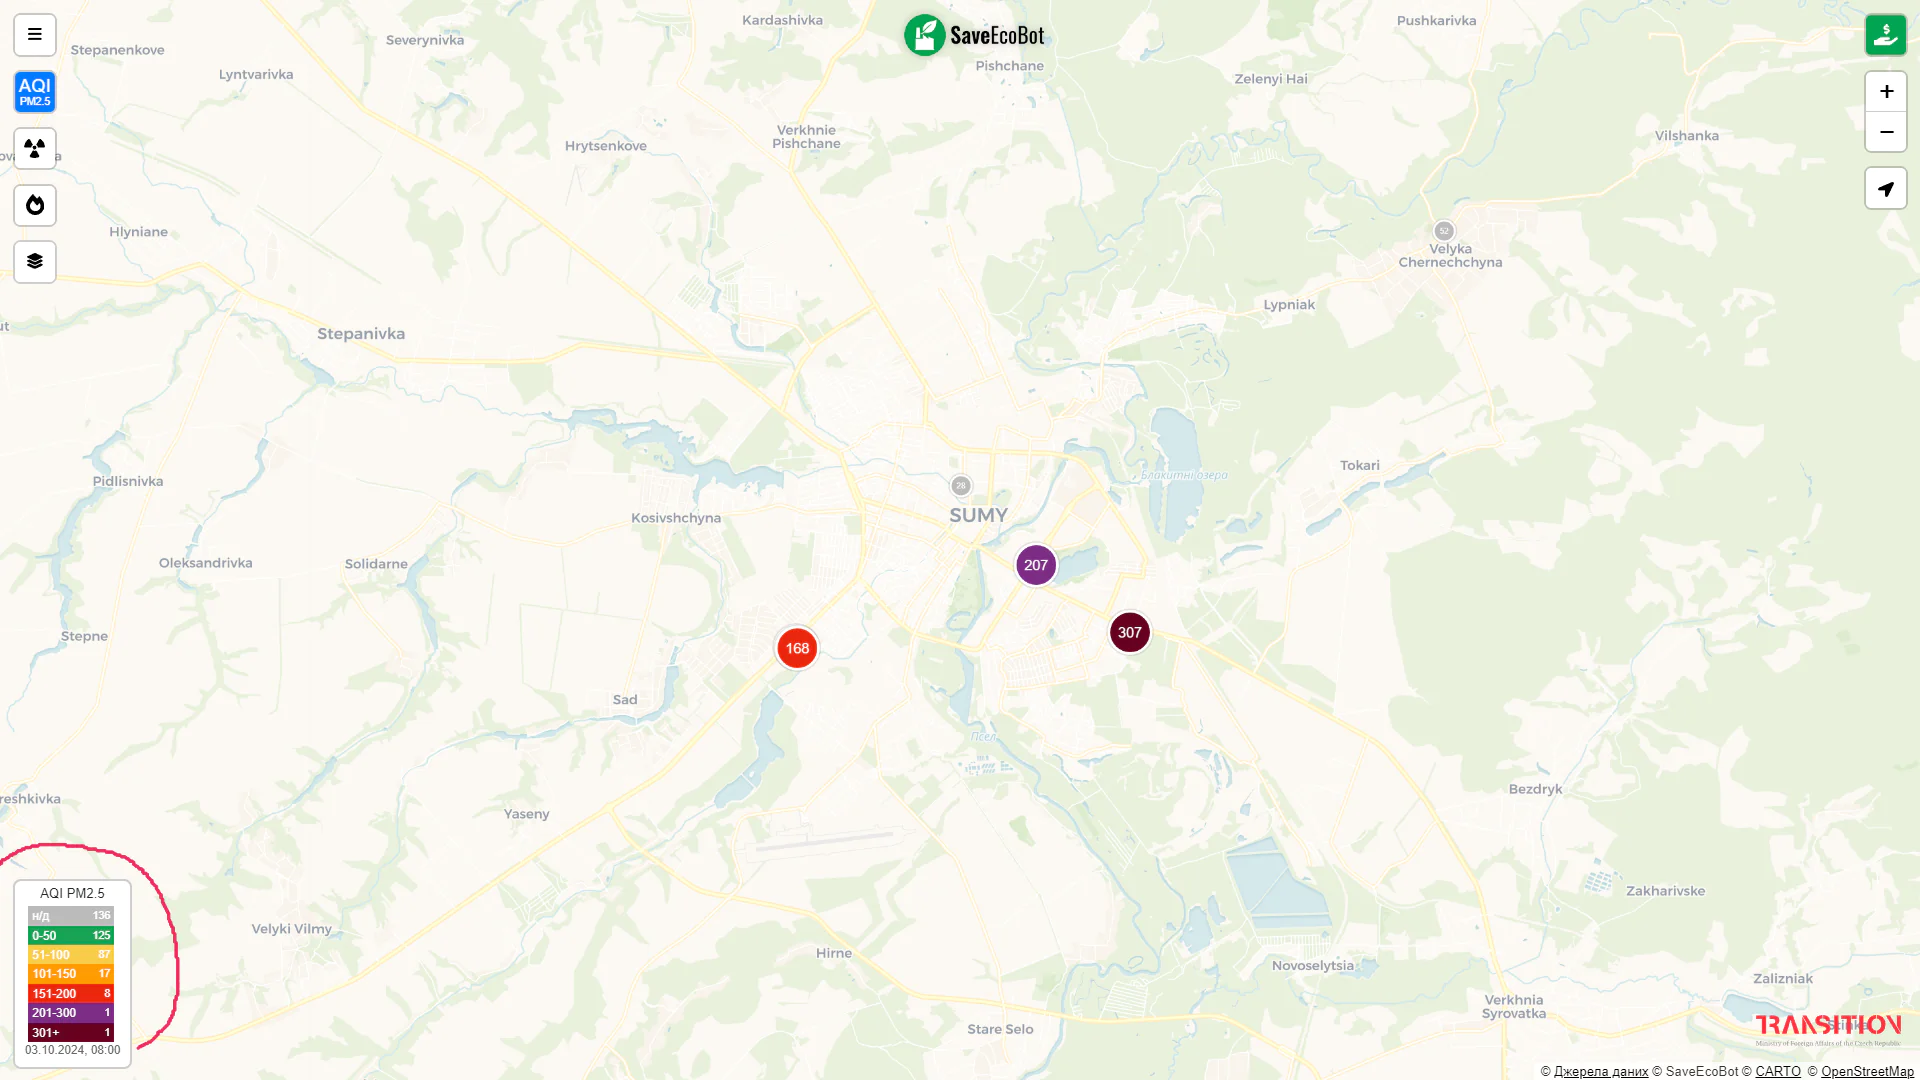Toggle the radiation layer
1920x1080 pixels.
35,149
